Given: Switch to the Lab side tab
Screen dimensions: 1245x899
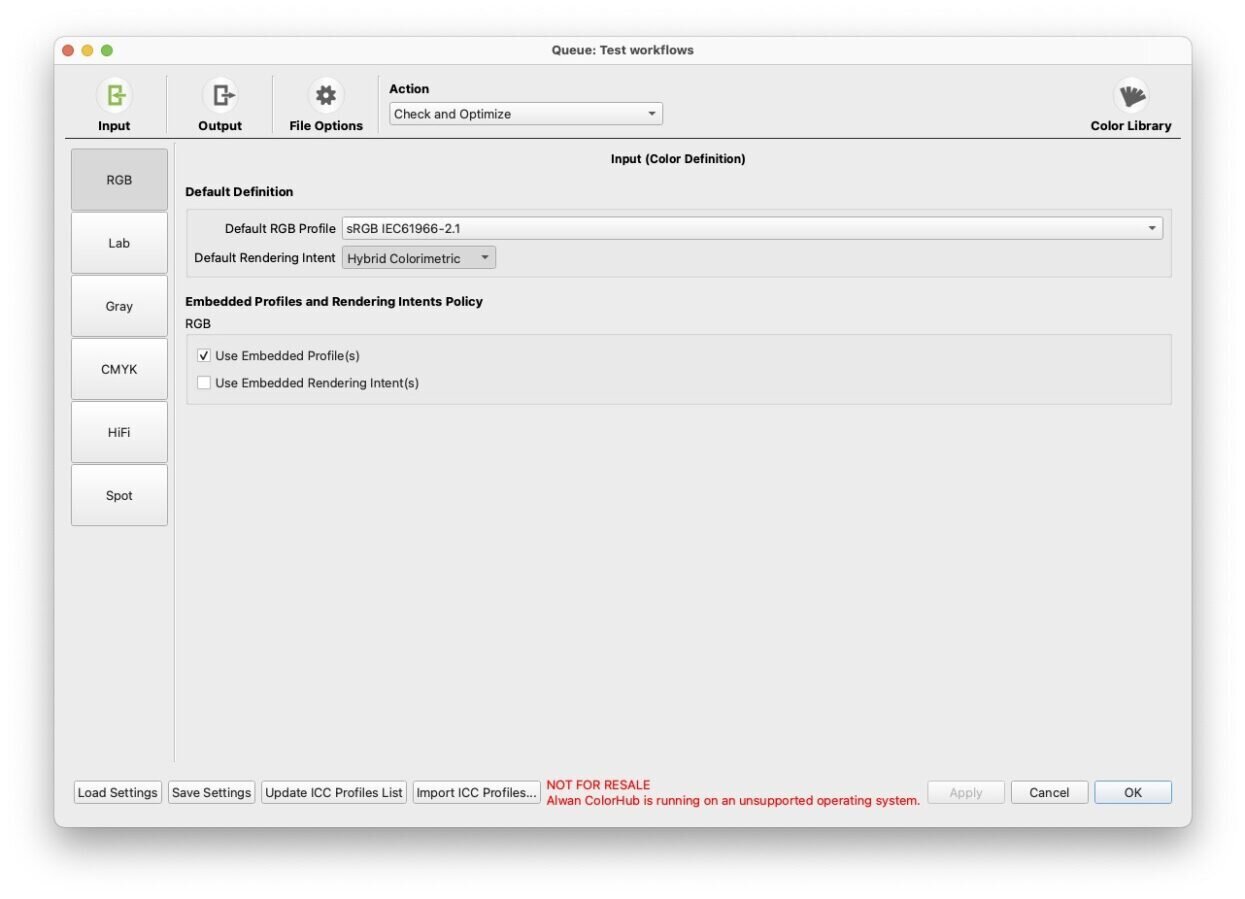Looking at the screenshot, I should click(119, 243).
